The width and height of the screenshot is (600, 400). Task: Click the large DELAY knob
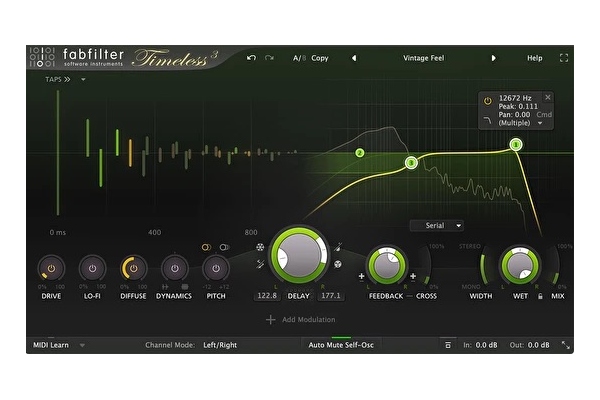(x=299, y=255)
